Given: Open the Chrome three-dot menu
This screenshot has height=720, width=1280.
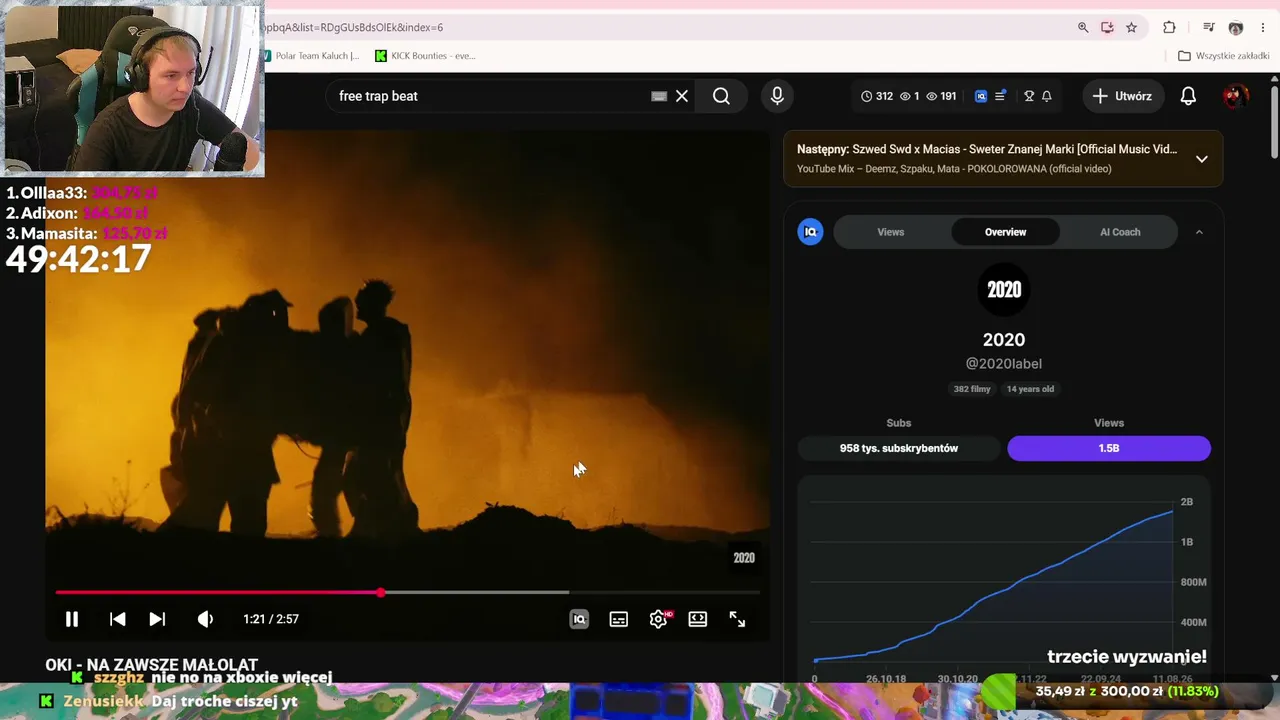Looking at the screenshot, I should [x=1263, y=27].
